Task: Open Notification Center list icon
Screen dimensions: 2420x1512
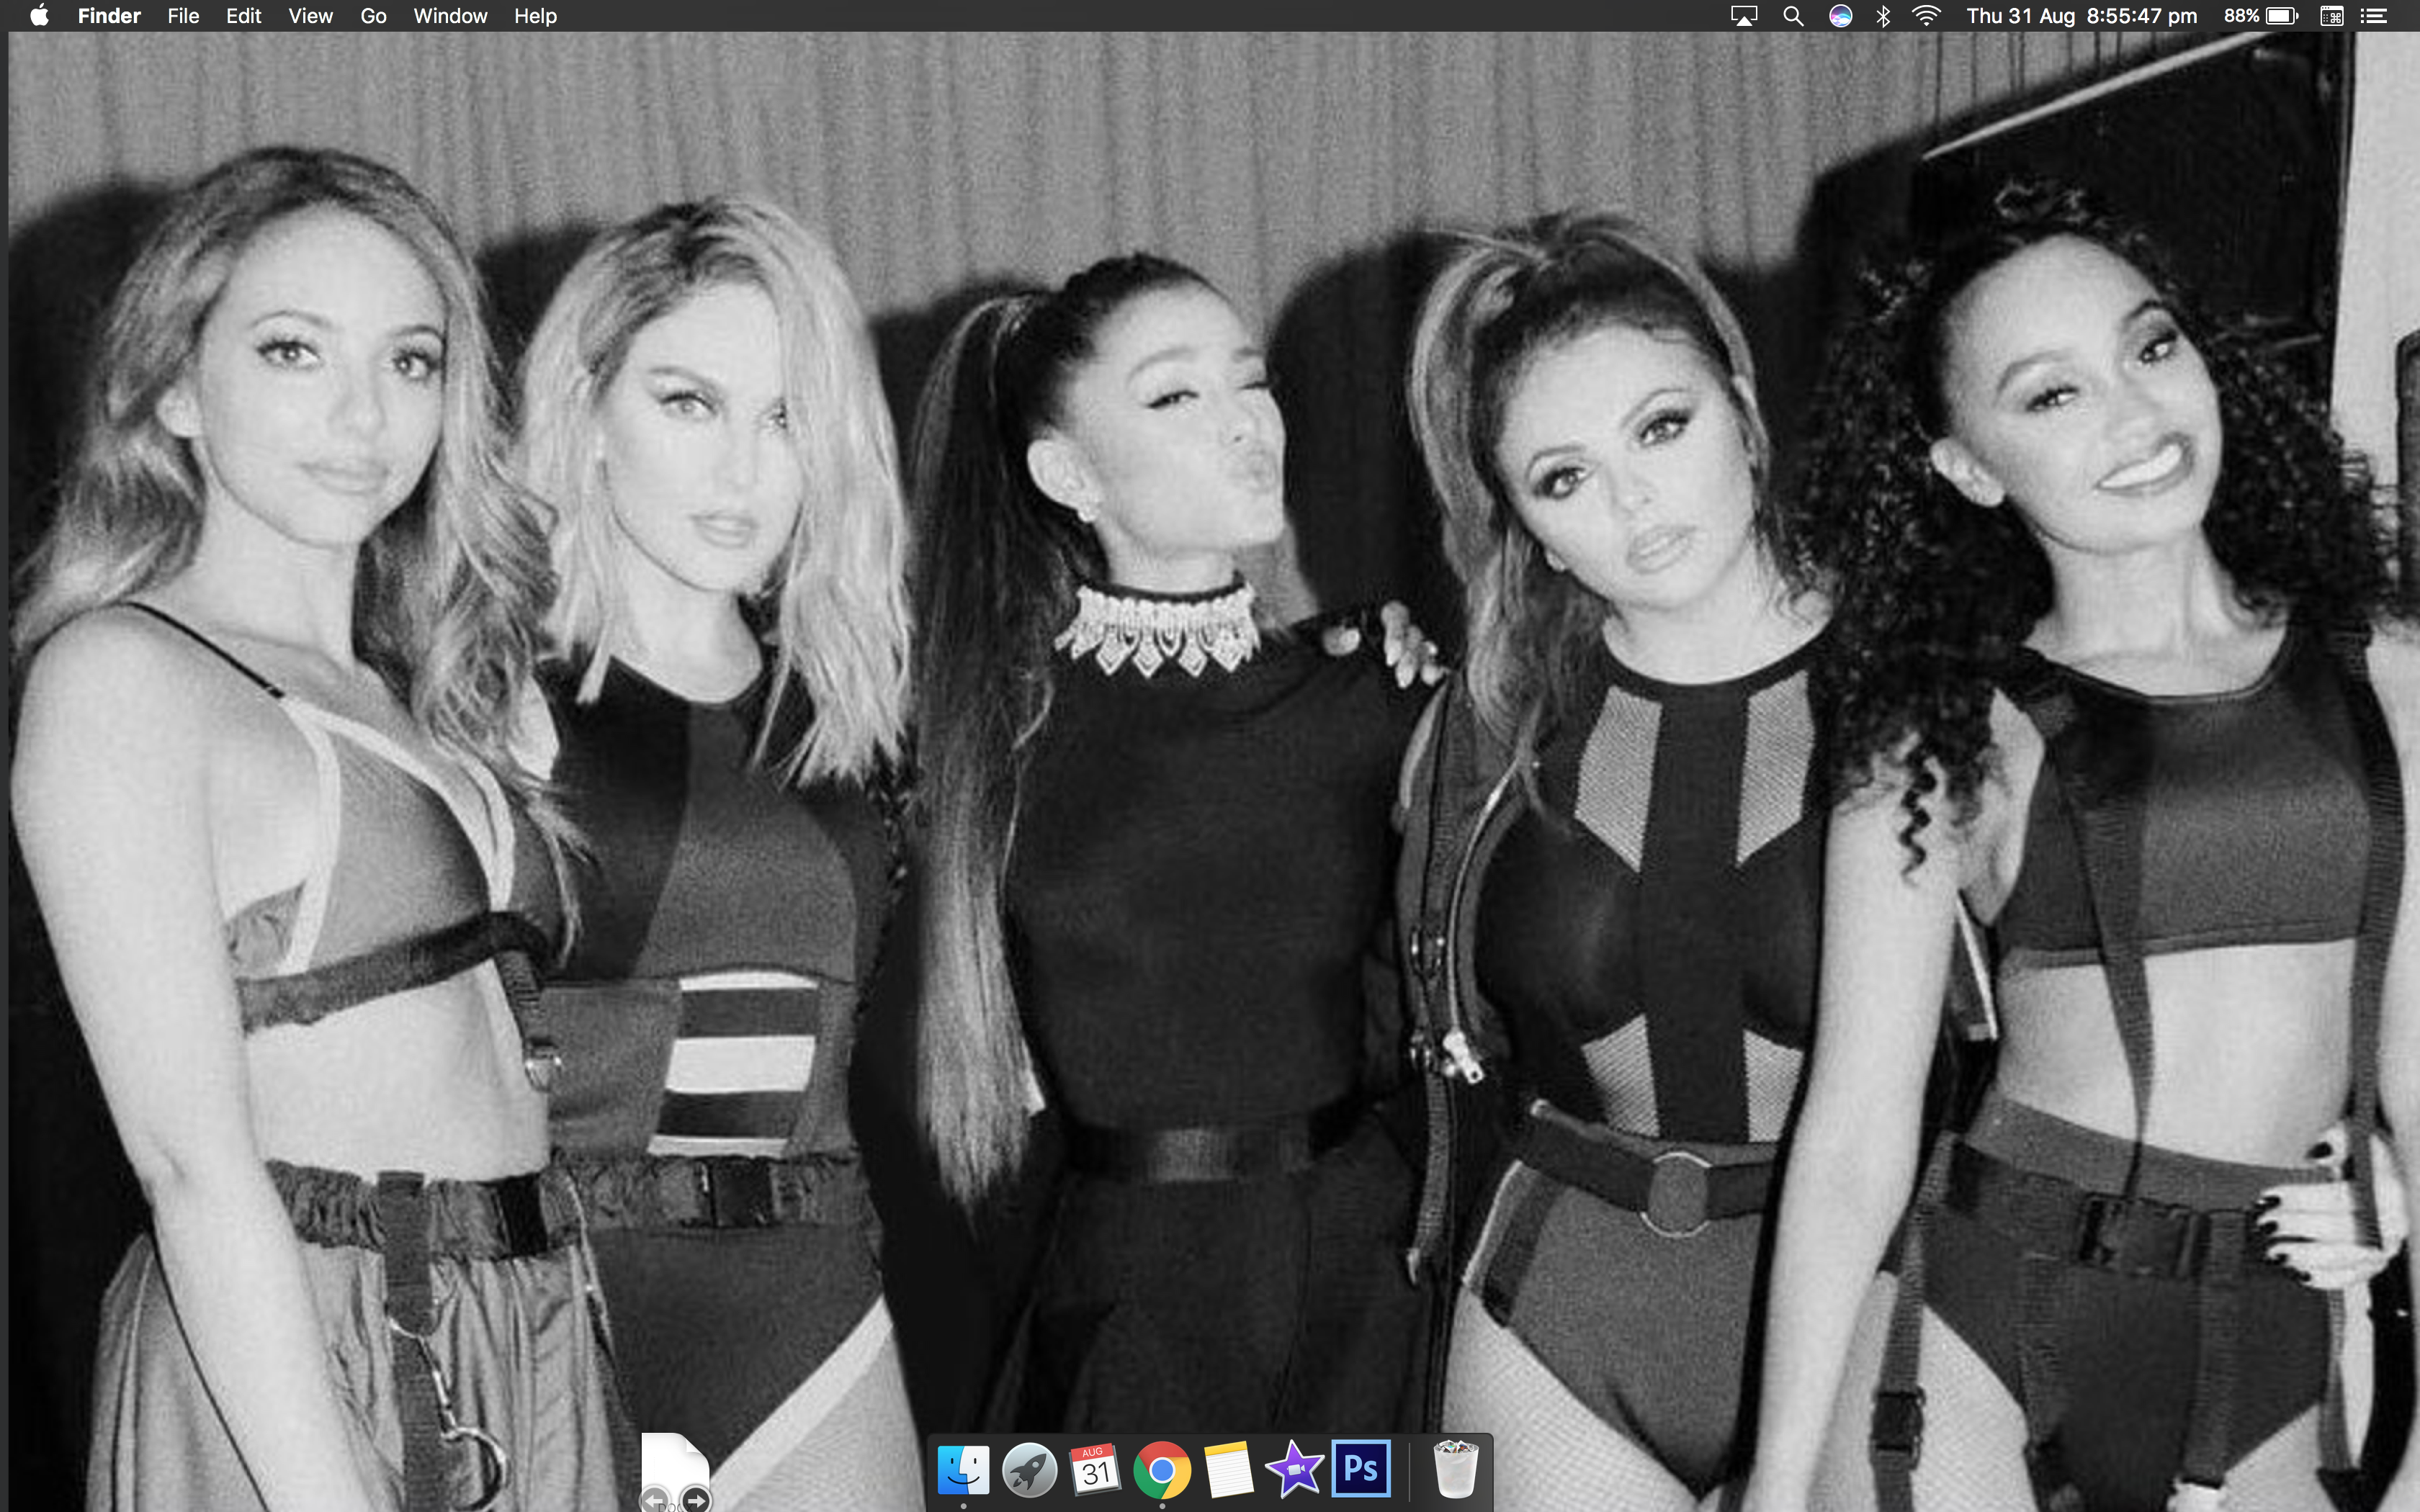Action: 2374,16
